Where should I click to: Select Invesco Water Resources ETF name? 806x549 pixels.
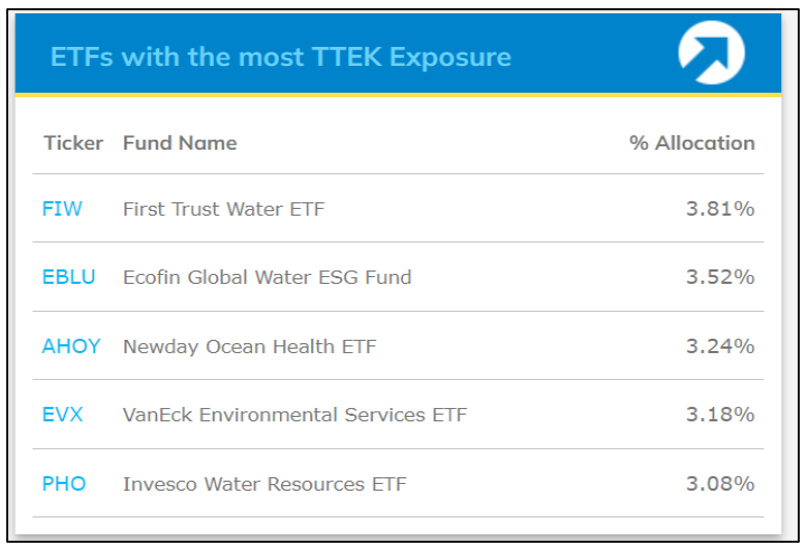pyautogui.click(x=265, y=484)
